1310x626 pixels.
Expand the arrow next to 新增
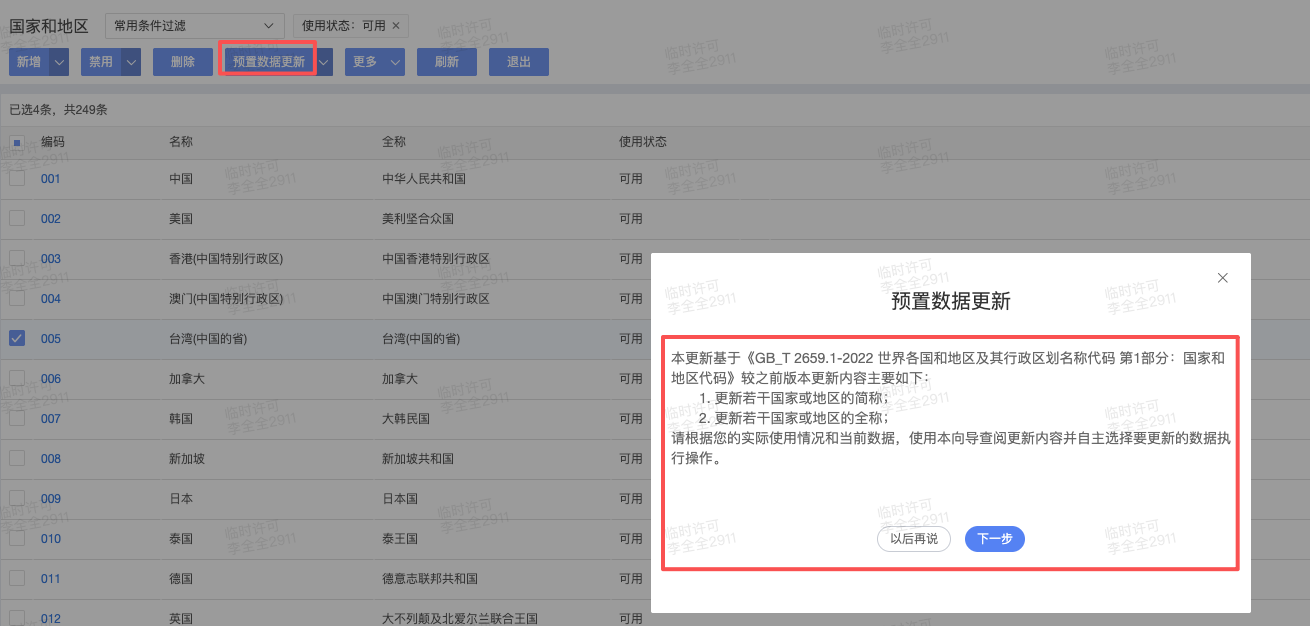click(59, 62)
